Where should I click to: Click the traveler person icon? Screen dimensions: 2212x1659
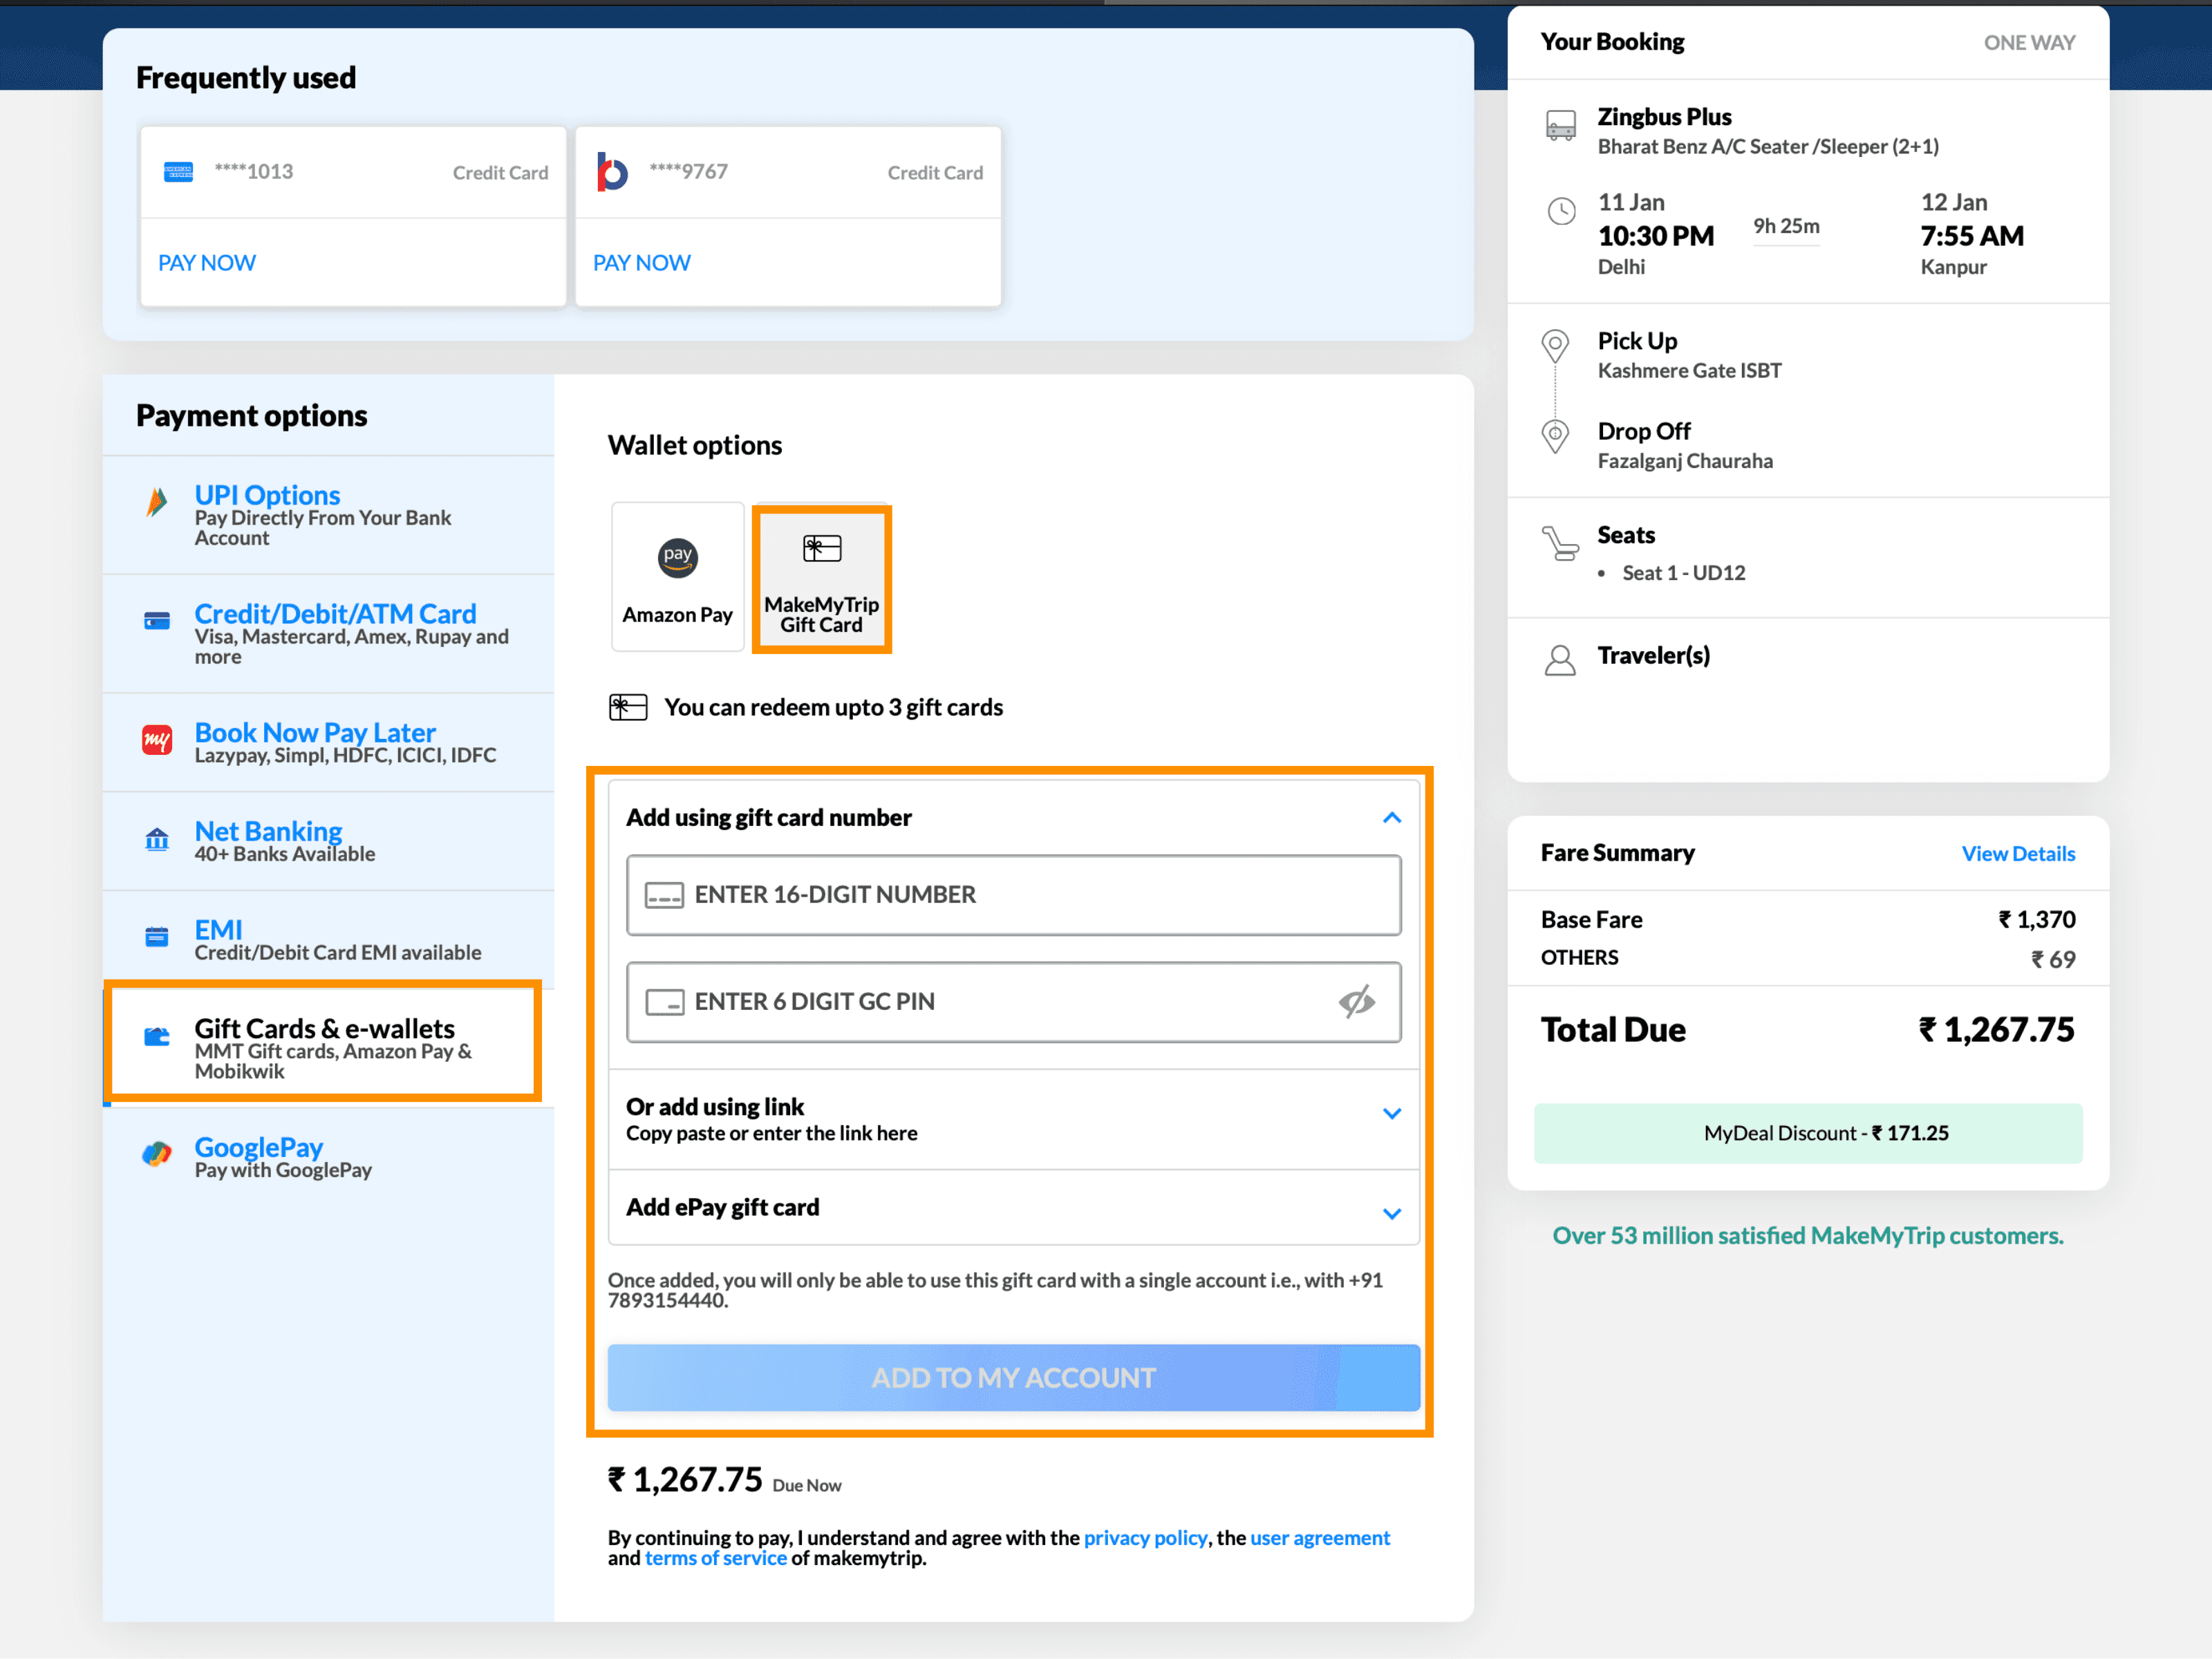(1560, 660)
